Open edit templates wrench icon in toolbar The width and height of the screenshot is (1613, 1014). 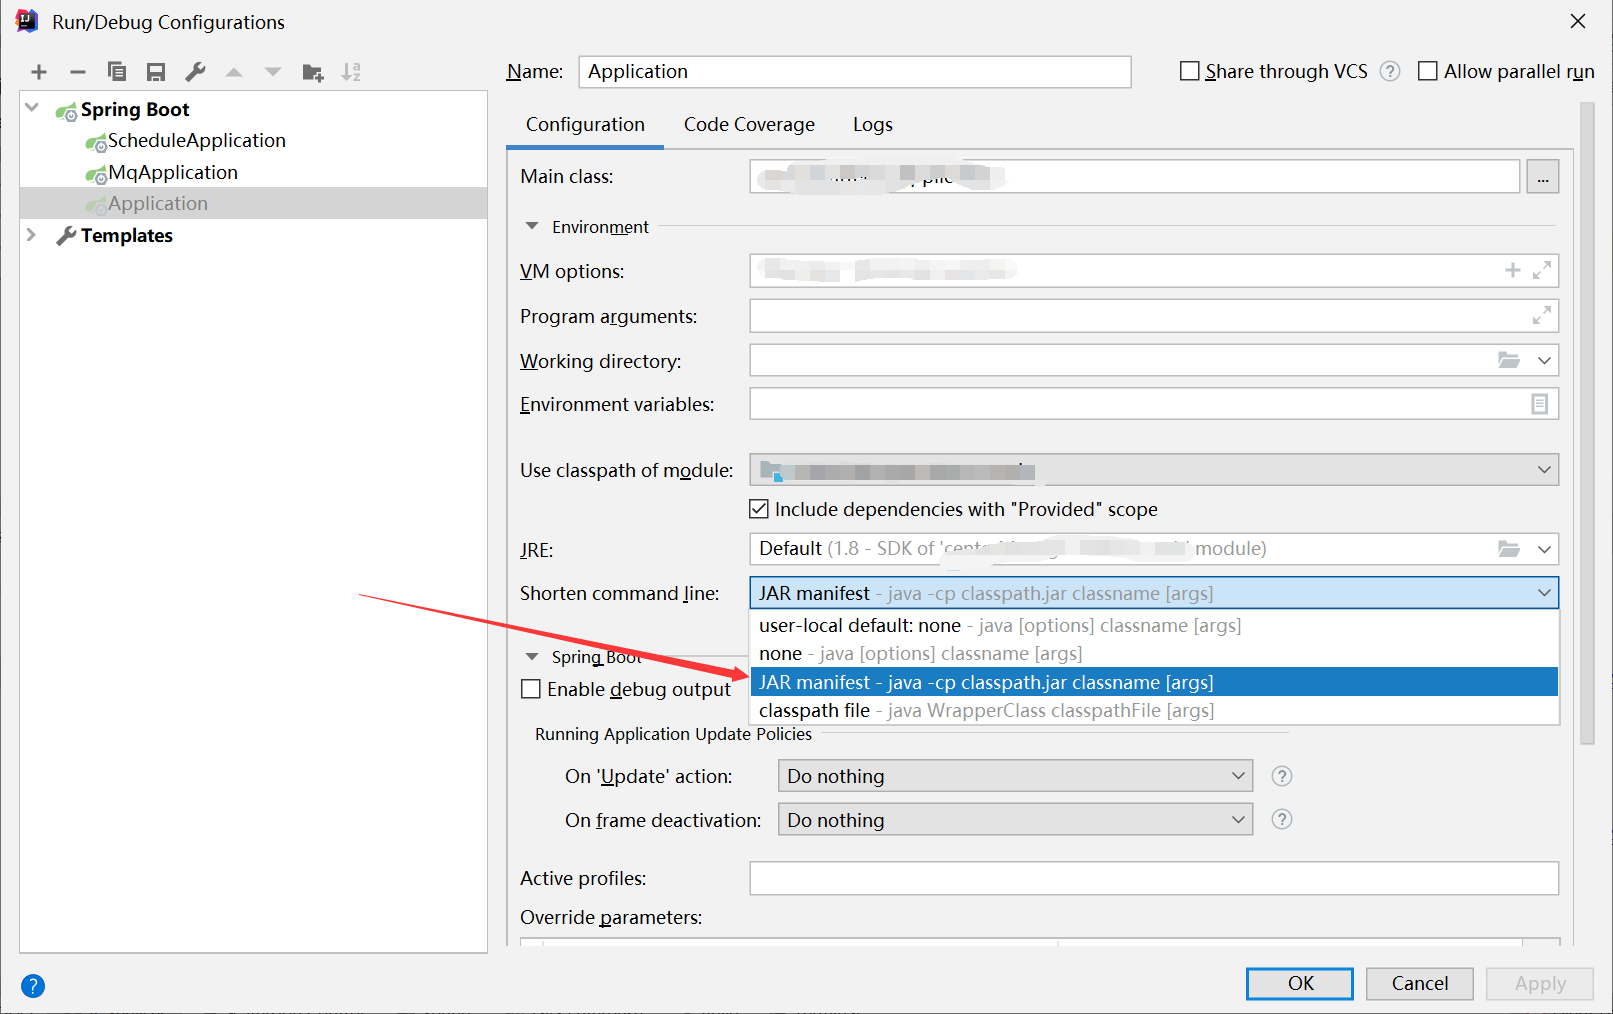pyautogui.click(x=195, y=72)
